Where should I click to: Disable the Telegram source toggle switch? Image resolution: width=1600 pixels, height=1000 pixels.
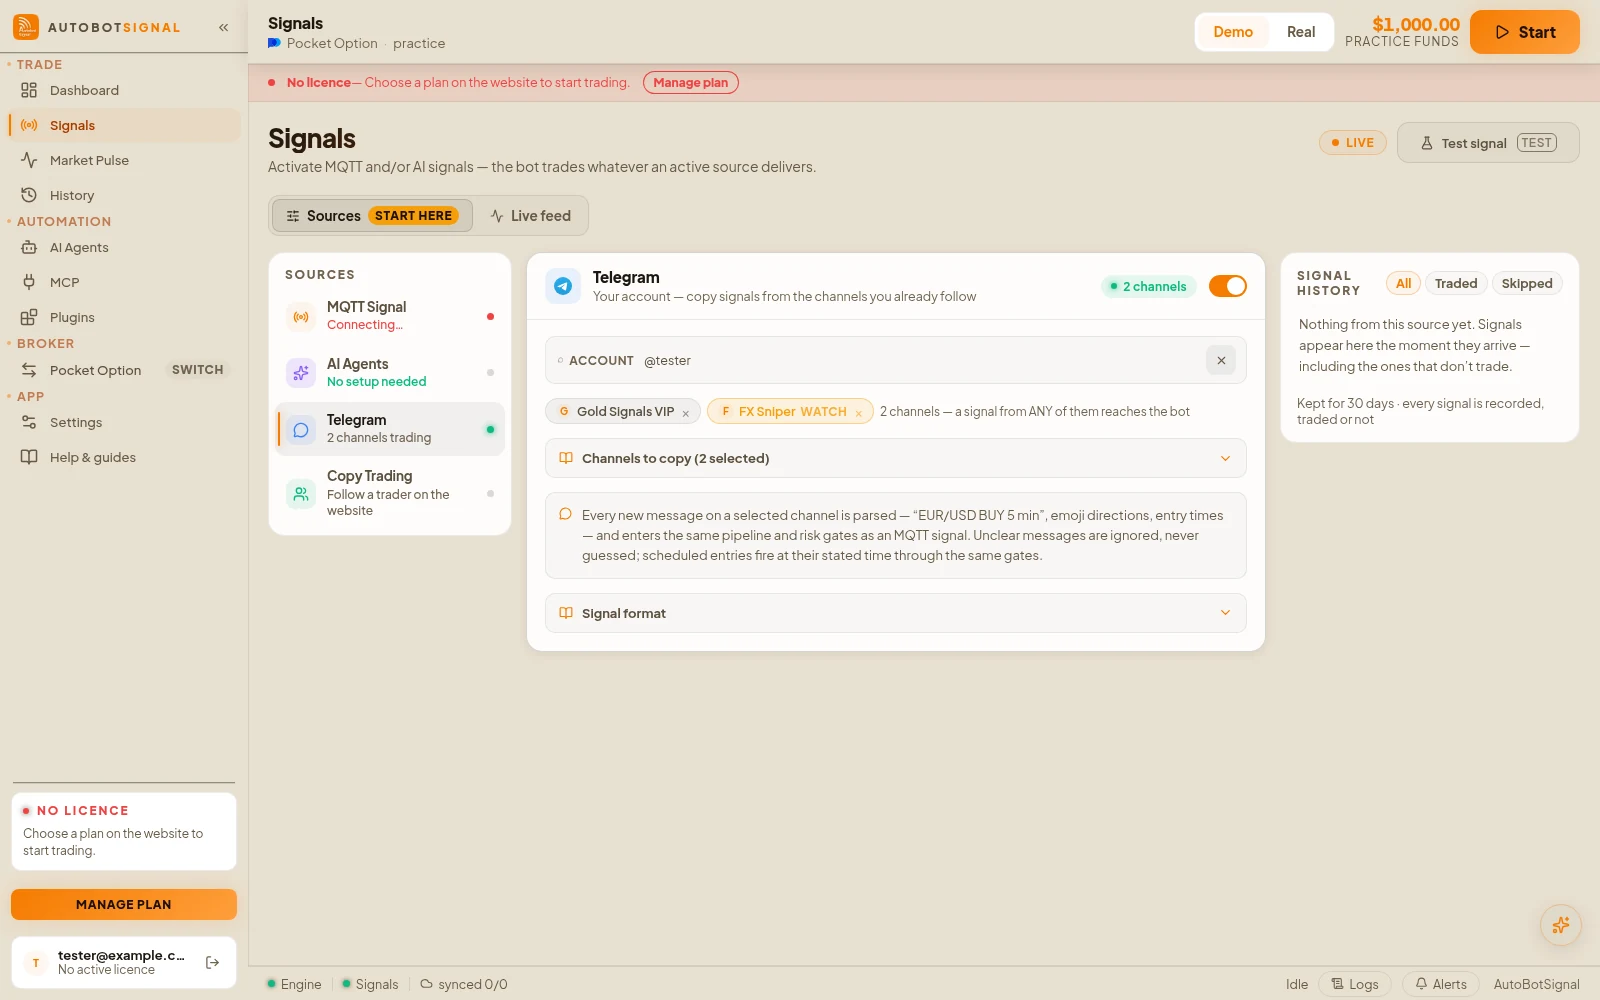tap(1228, 286)
